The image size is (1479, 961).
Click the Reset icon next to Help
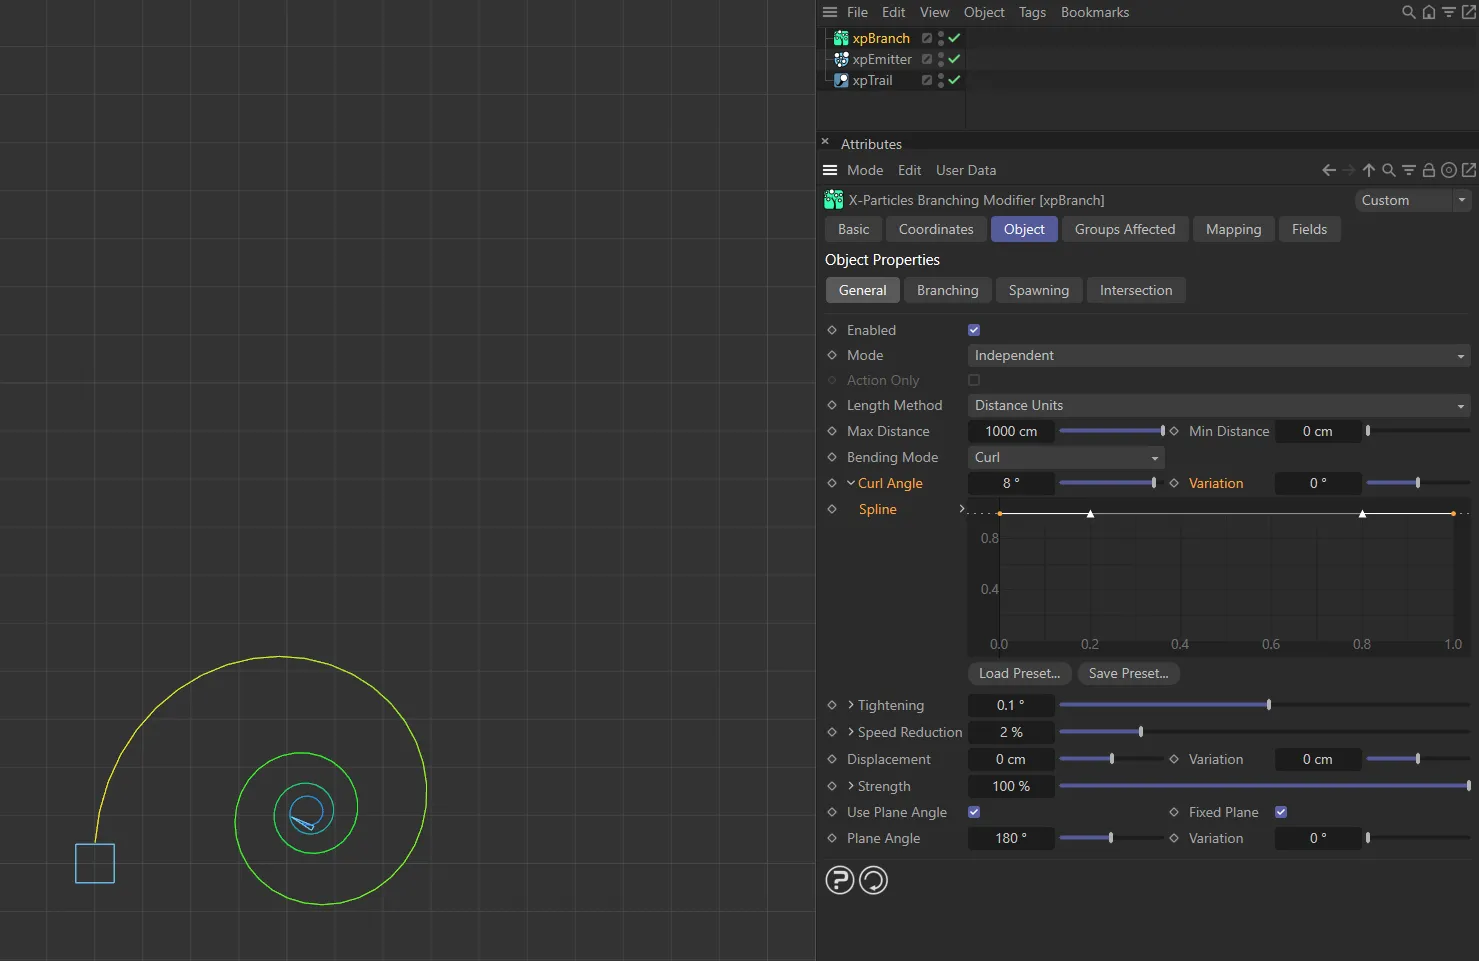point(873,880)
